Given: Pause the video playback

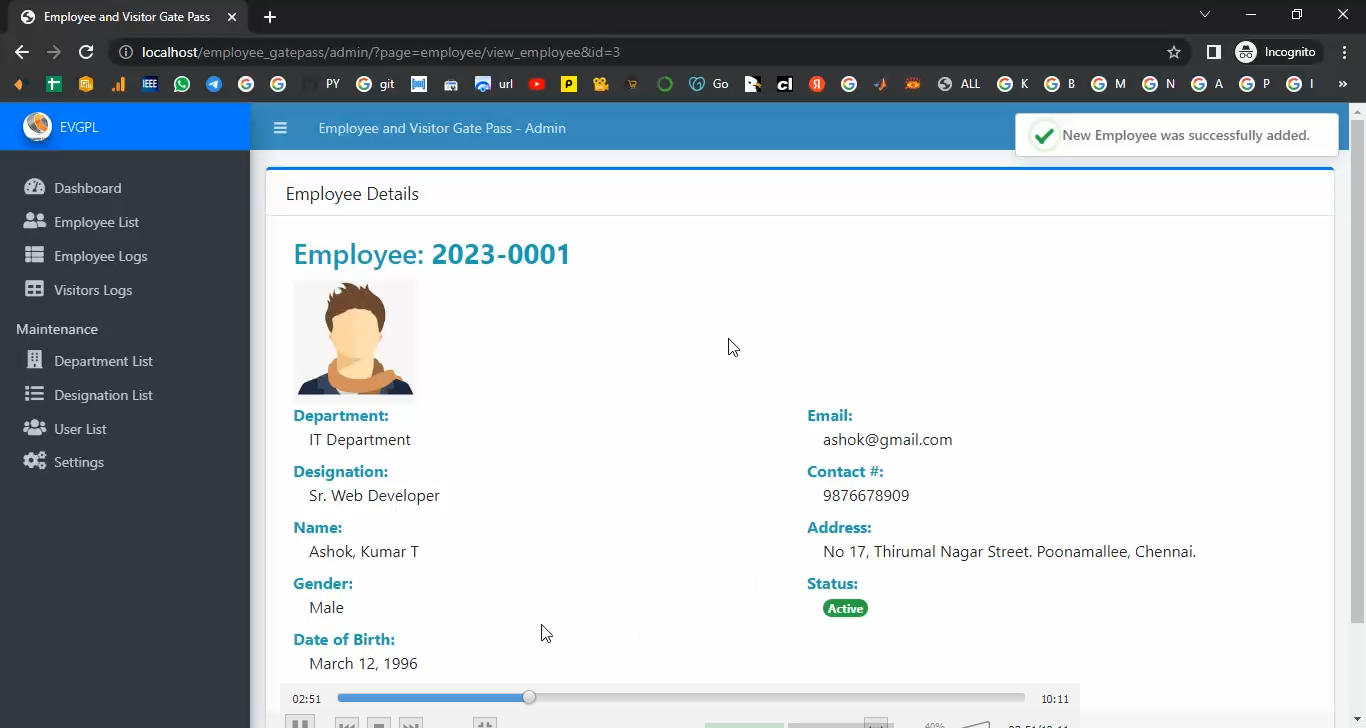Looking at the screenshot, I should pos(300,722).
